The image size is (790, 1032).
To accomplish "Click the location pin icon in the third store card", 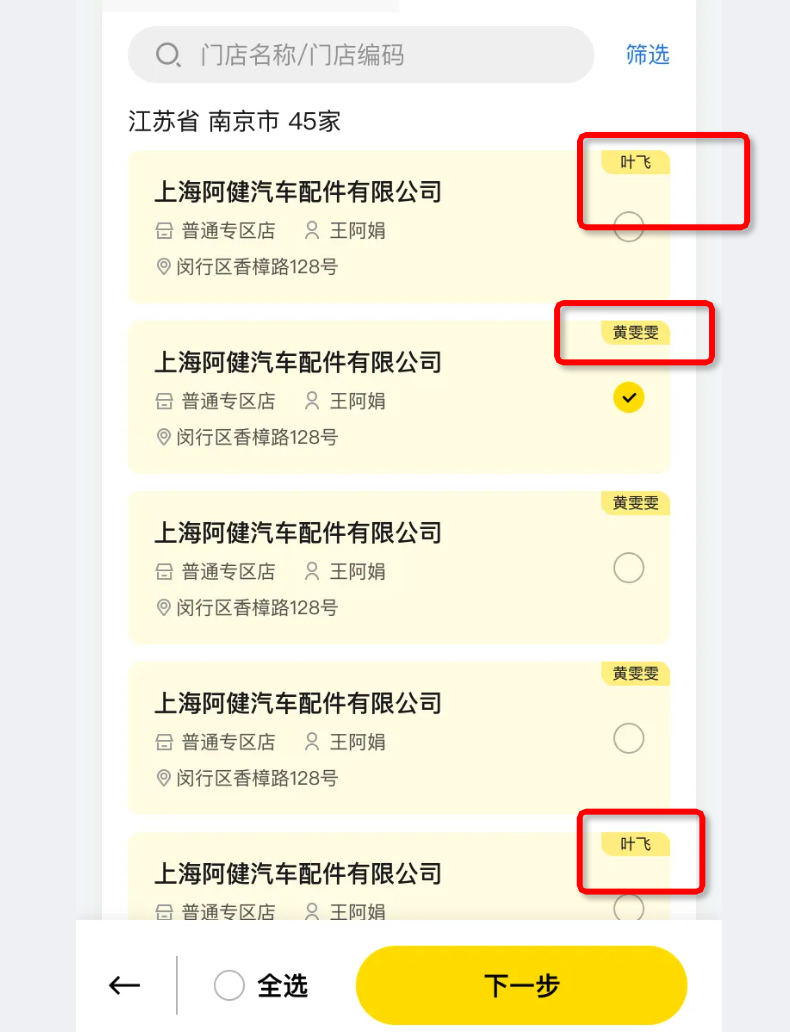I will point(164,608).
